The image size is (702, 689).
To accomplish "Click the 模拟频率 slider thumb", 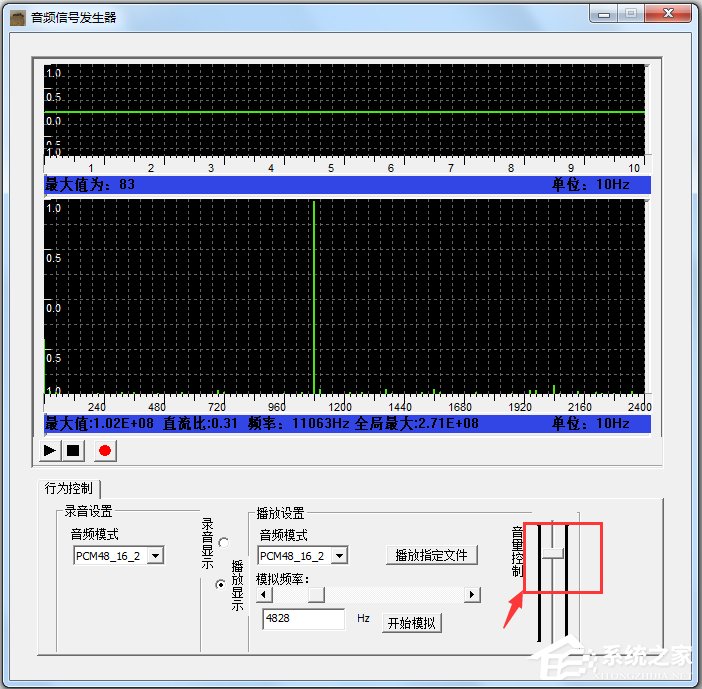I will pos(316,595).
